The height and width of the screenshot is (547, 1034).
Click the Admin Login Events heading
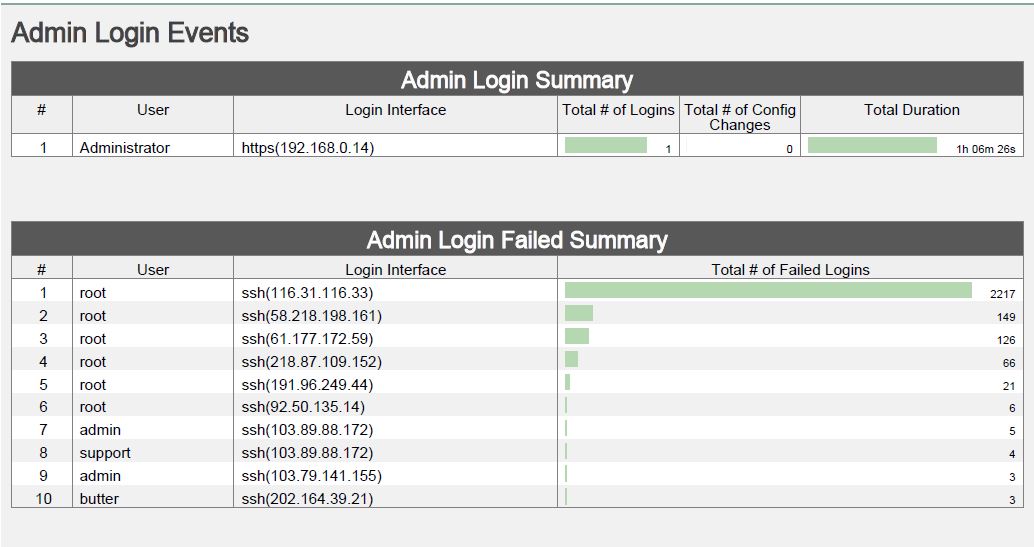click(x=130, y=33)
